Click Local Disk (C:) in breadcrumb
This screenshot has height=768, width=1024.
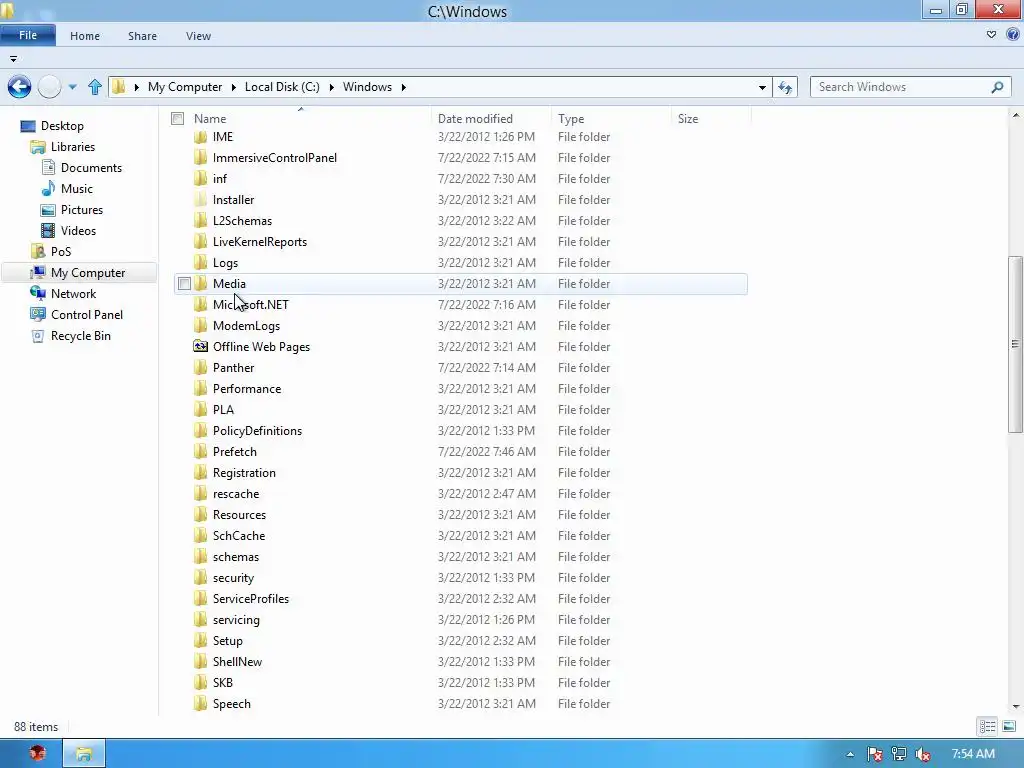tap(282, 87)
